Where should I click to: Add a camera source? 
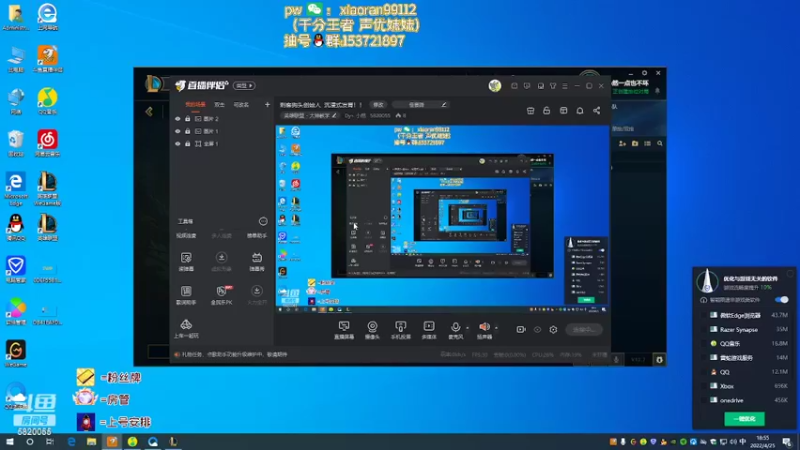coord(372,330)
